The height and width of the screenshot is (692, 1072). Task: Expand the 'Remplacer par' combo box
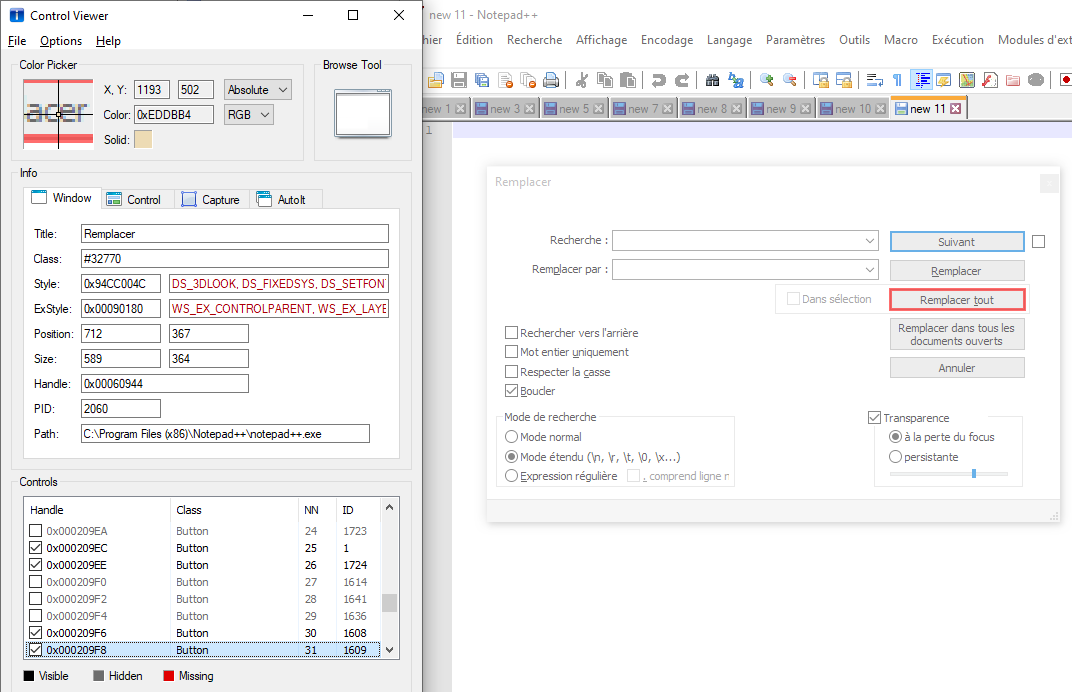pos(871,270)
